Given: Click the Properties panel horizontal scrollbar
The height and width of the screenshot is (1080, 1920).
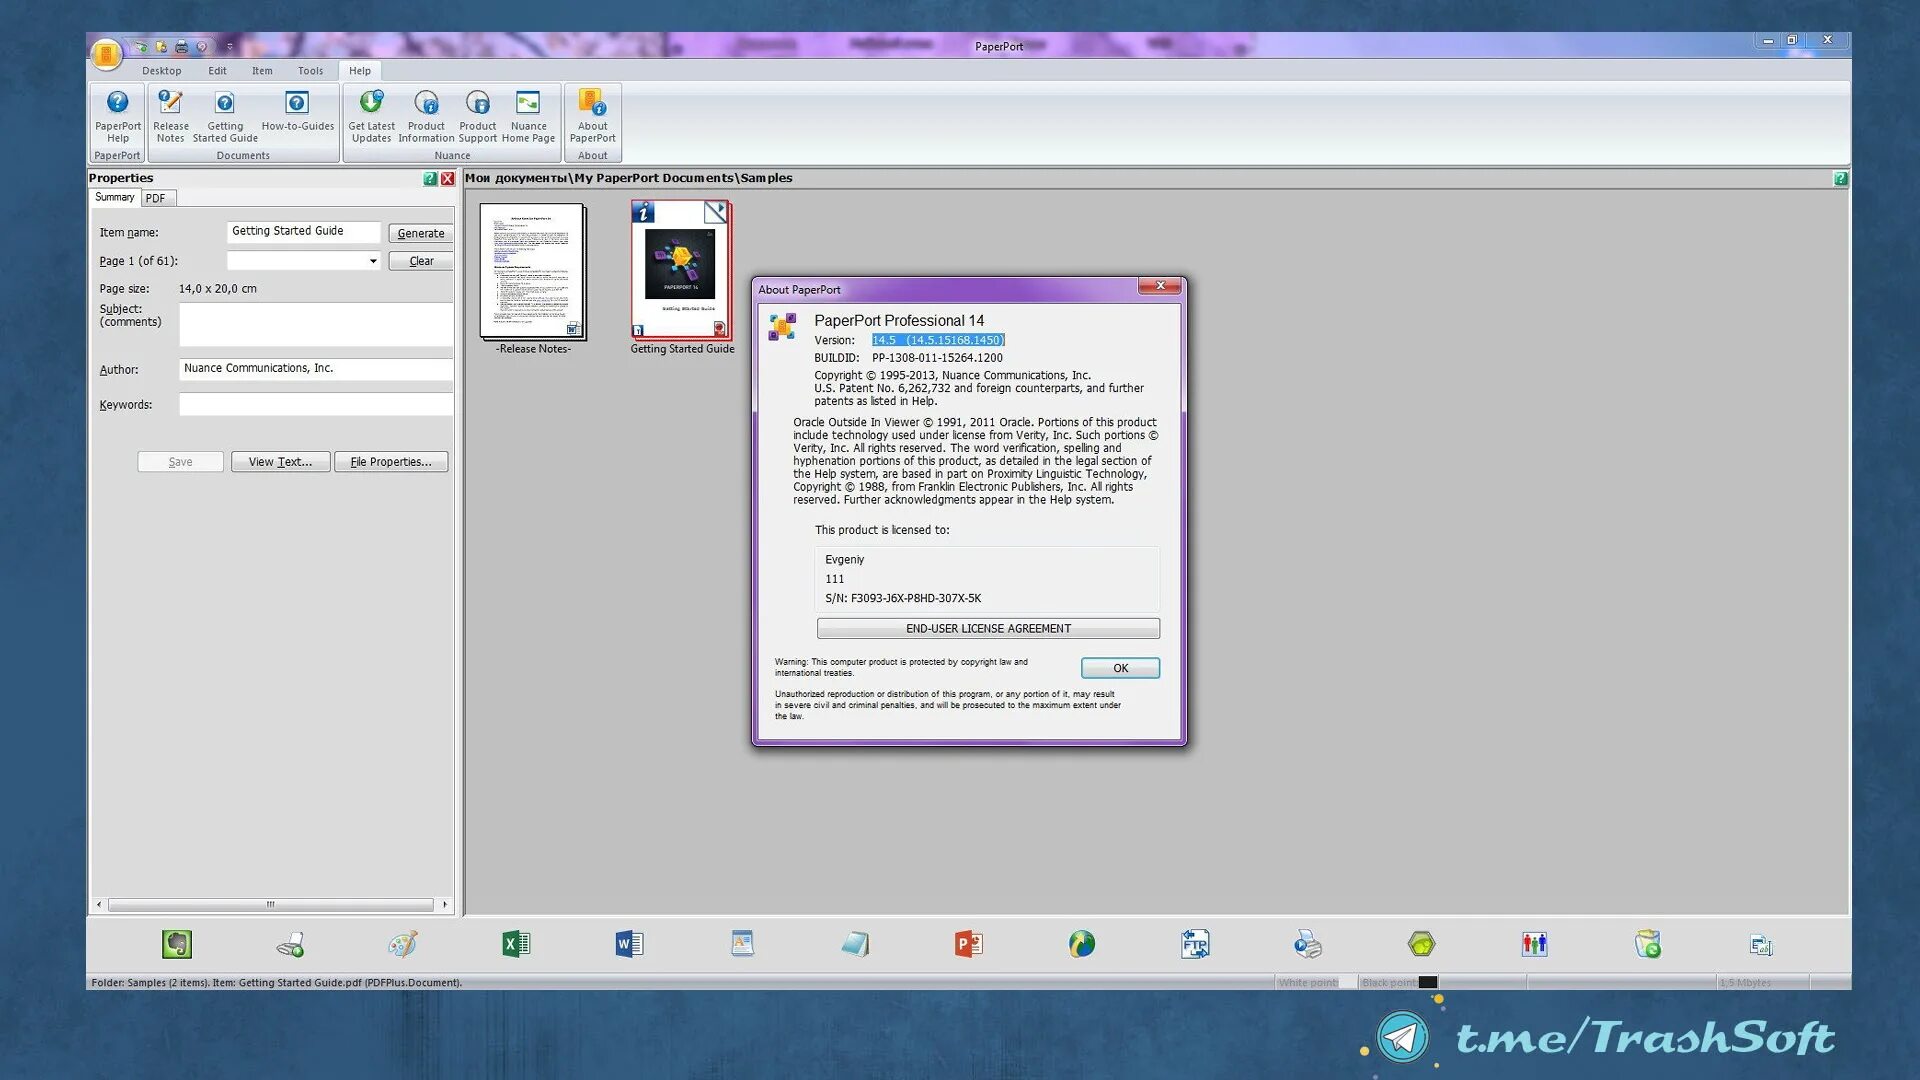Looking at the screenshot, I should coord(271,905).
